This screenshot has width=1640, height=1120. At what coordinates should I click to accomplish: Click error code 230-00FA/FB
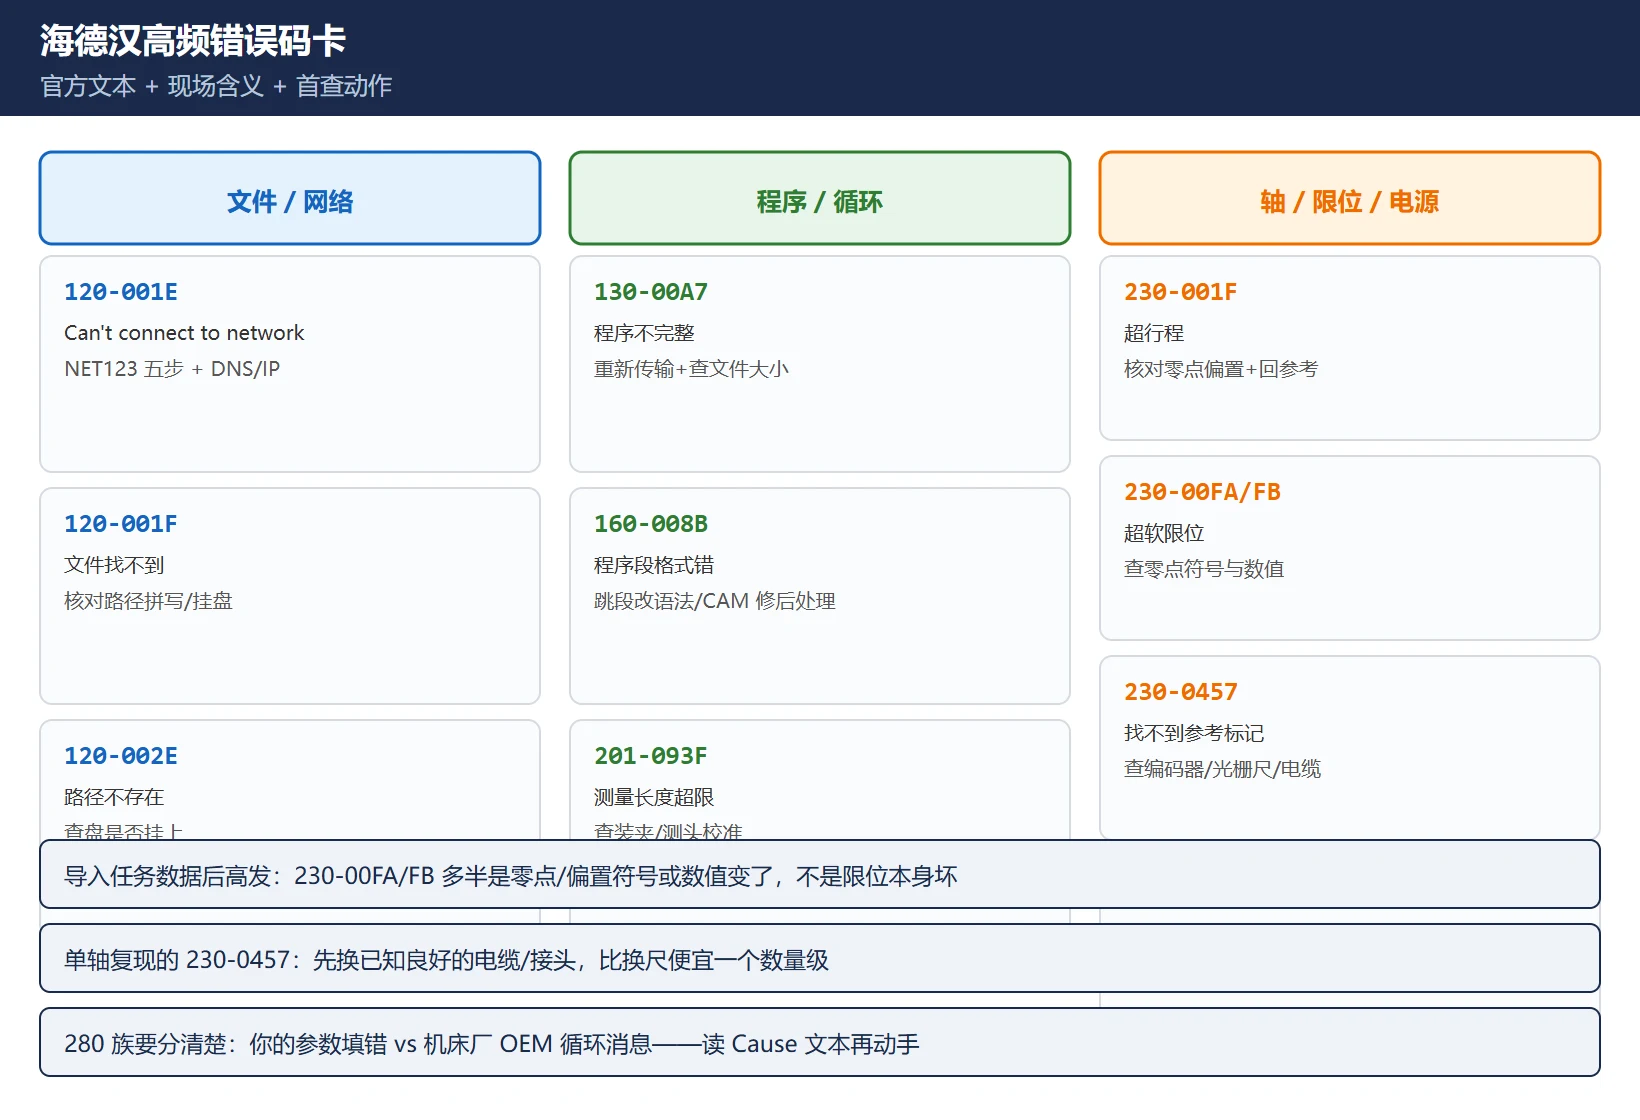[x=1202, y=492]
